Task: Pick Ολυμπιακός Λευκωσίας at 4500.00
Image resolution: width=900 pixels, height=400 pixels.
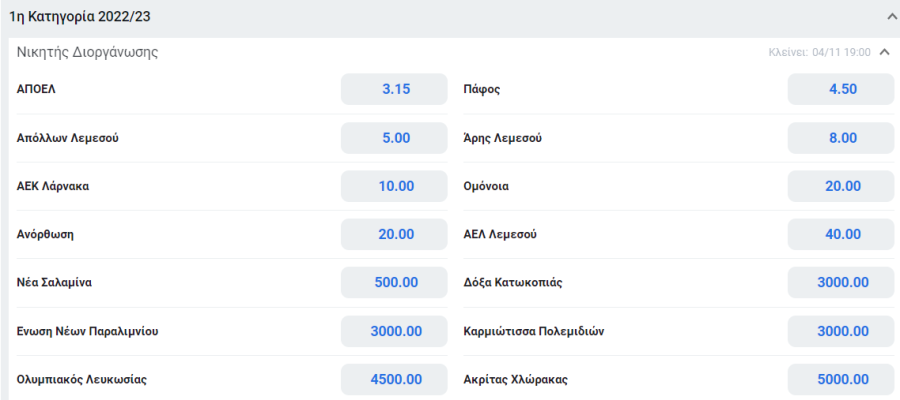Action: point(394,379)
